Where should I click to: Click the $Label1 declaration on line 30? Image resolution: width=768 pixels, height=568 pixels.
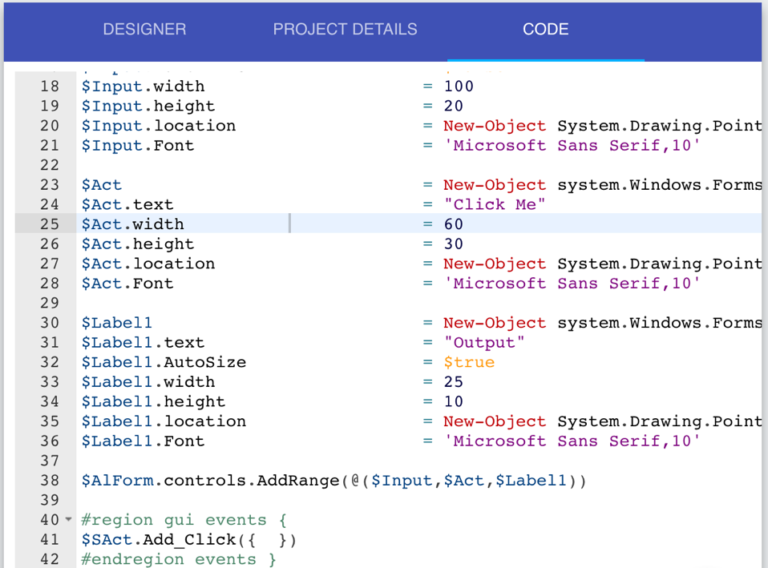point(117,323)
